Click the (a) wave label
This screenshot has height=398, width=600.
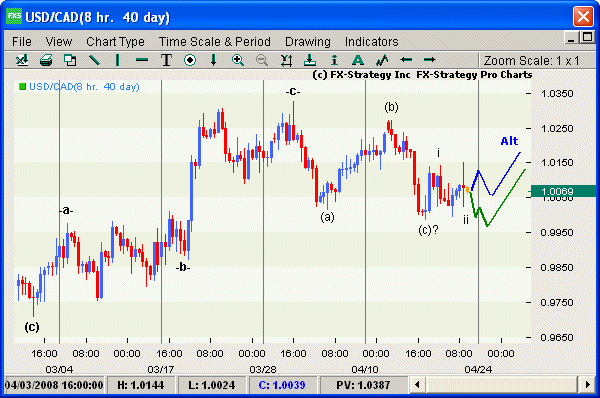click(327, 217)
